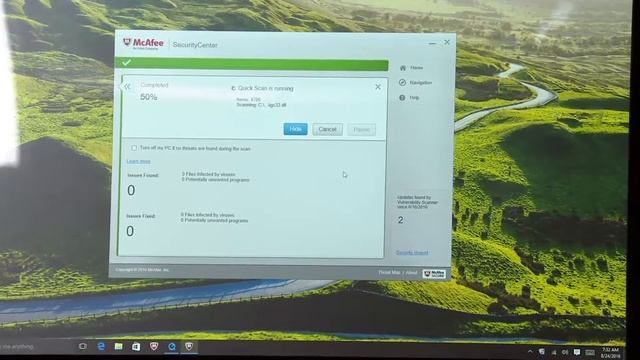Open the volume icon in the tray
640x360 pixels.
[565, 352]
